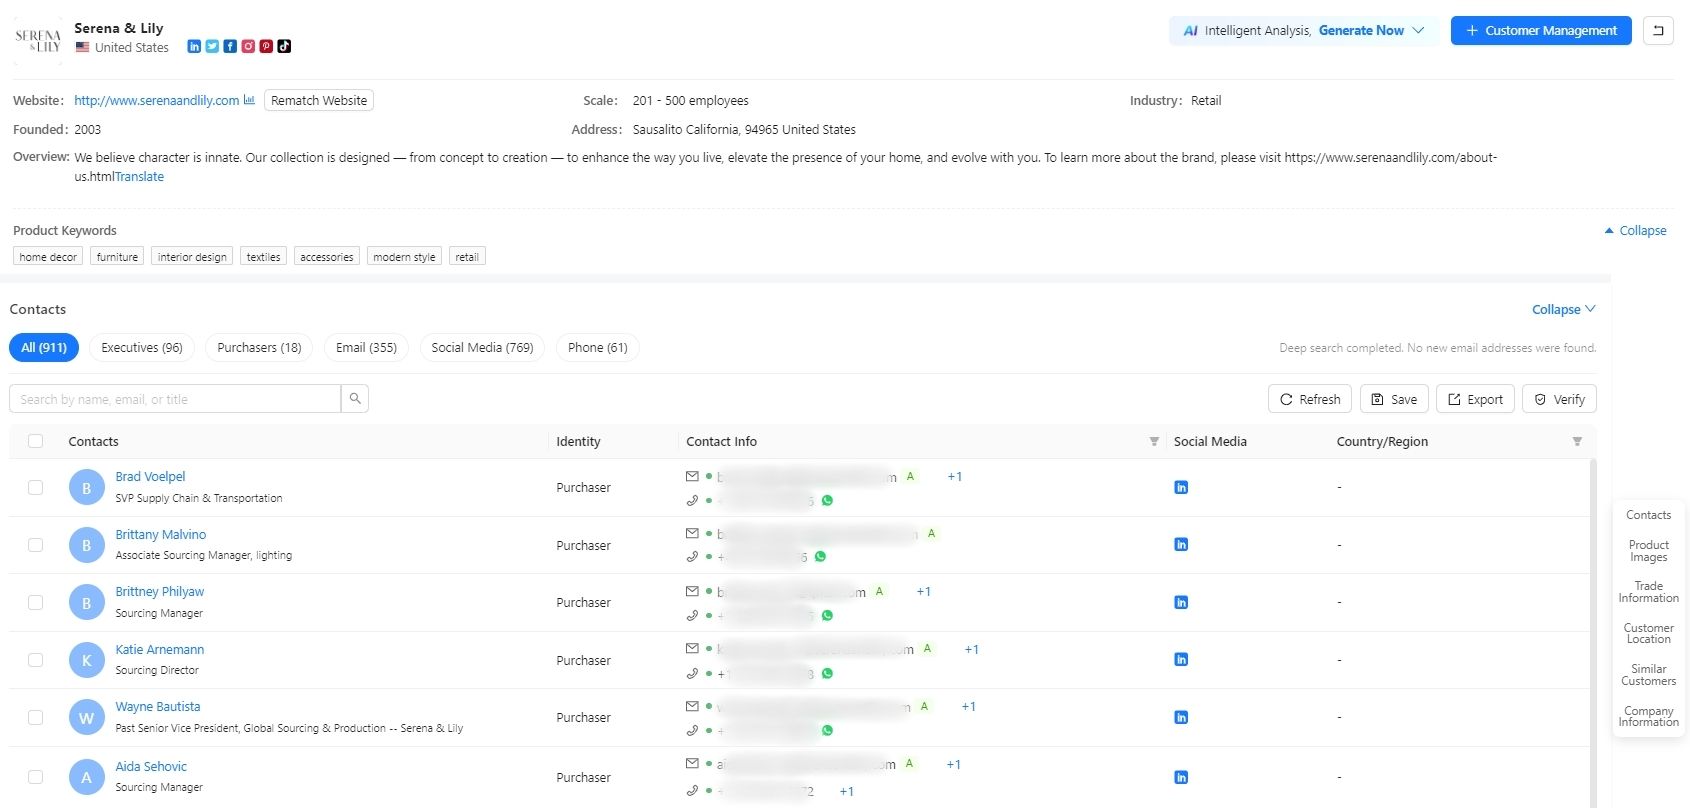Open Serena & Lily's TikTok icon
Viewport: 1690px width, 808px height.
pyautogui.click(x=284, y=46)
